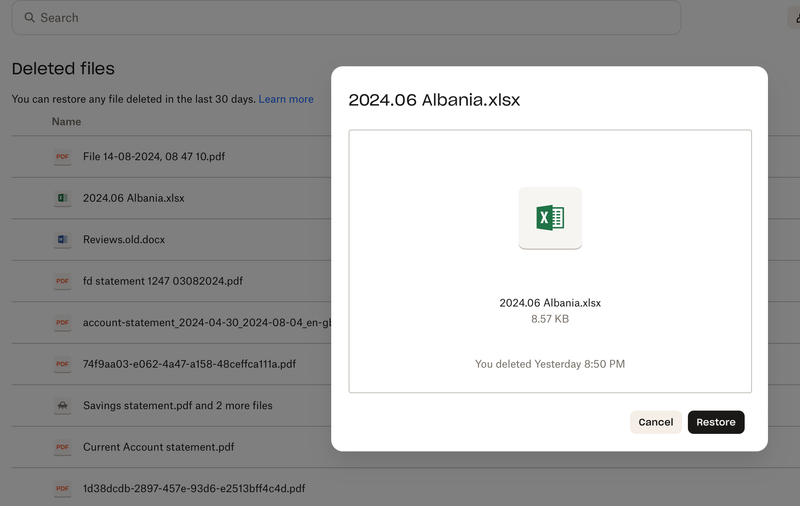Cancel the restore dialog

point(655,422)
